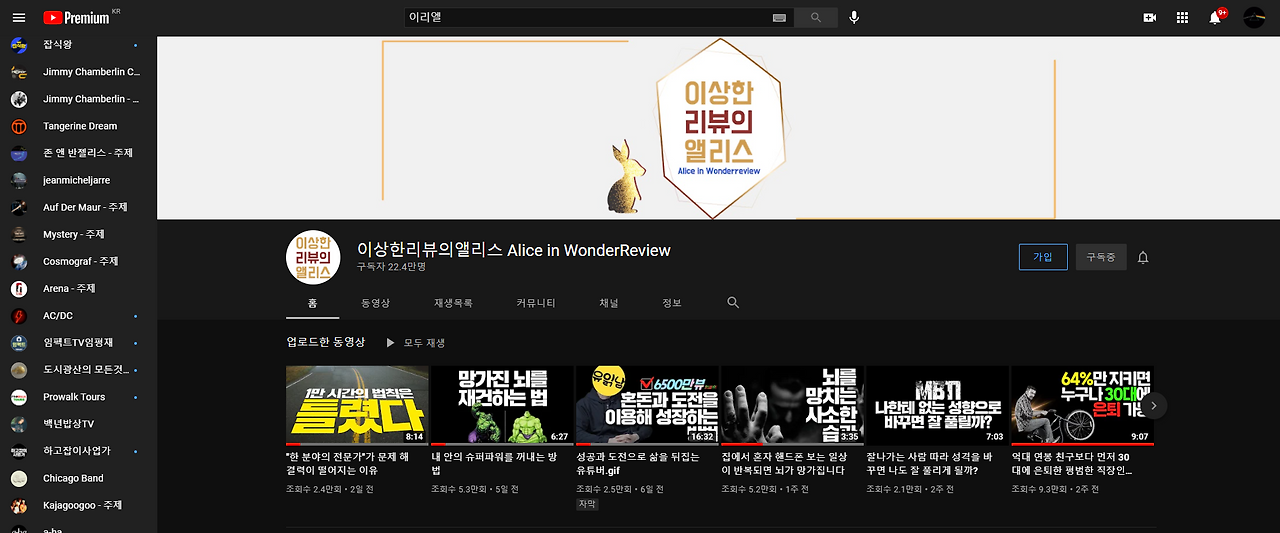Viewport: 1280px width, 533px height.
Task: Open AC/DC channel in sidebar
Action: click(76, 315)
